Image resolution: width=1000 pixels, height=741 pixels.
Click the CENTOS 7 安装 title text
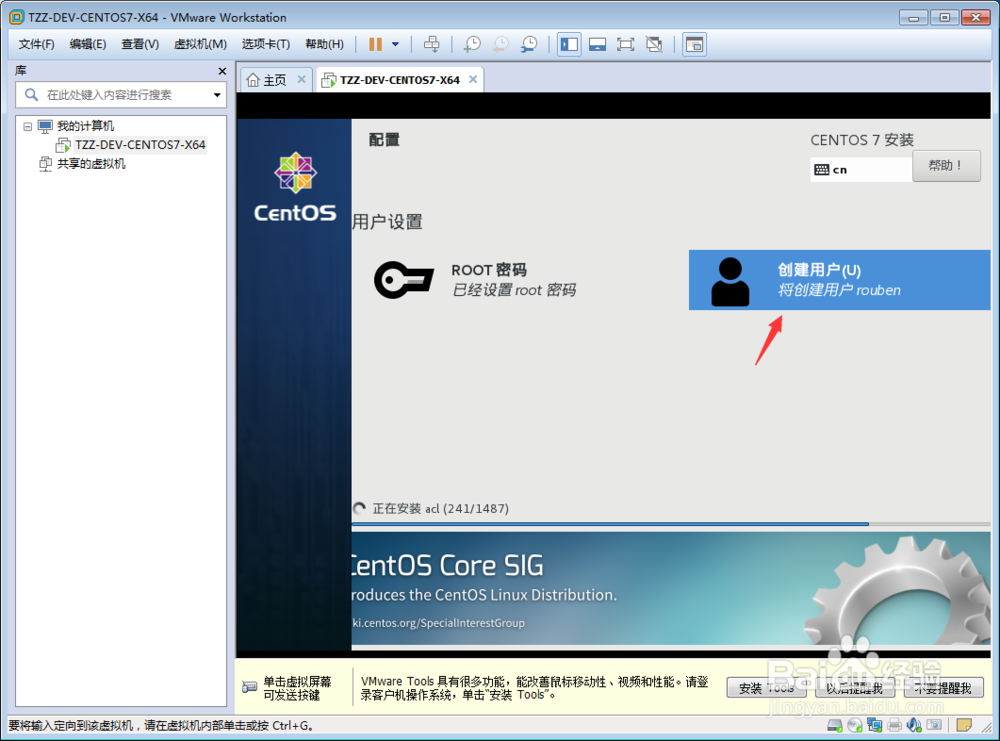(862, 140)
